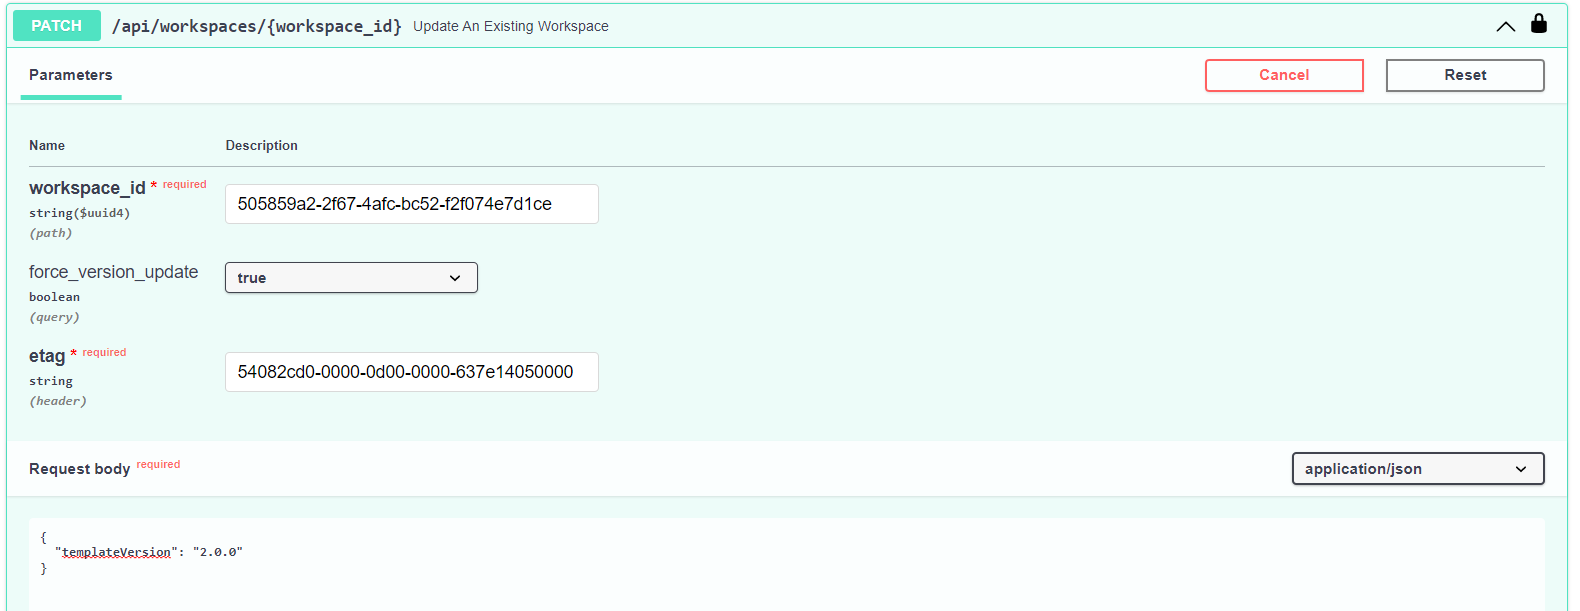Click the Name column header
1580x611 pixels.
[x=47, y=145]
